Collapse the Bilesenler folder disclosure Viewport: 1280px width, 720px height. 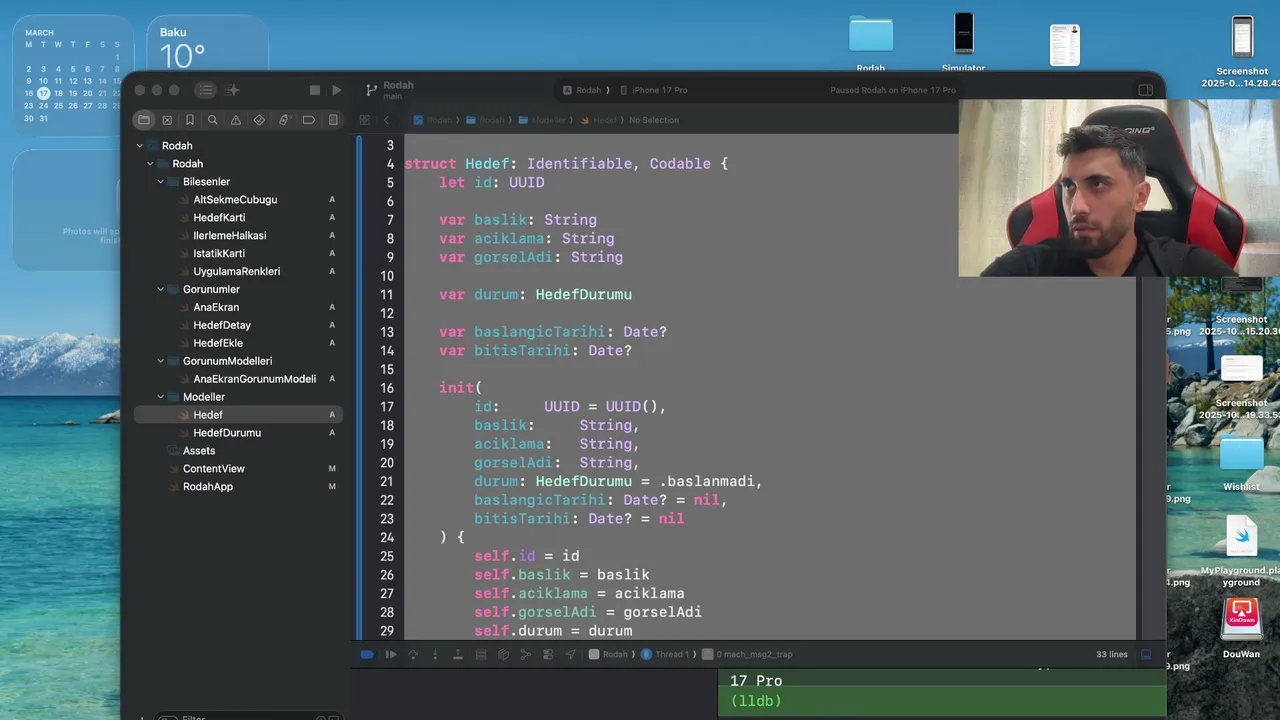(x=161, y=182)
